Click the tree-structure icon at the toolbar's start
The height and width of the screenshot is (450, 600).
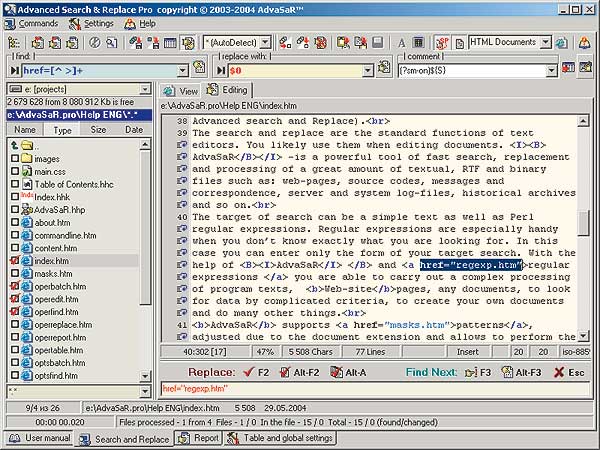pyautogui.click(x=14, y=42)
